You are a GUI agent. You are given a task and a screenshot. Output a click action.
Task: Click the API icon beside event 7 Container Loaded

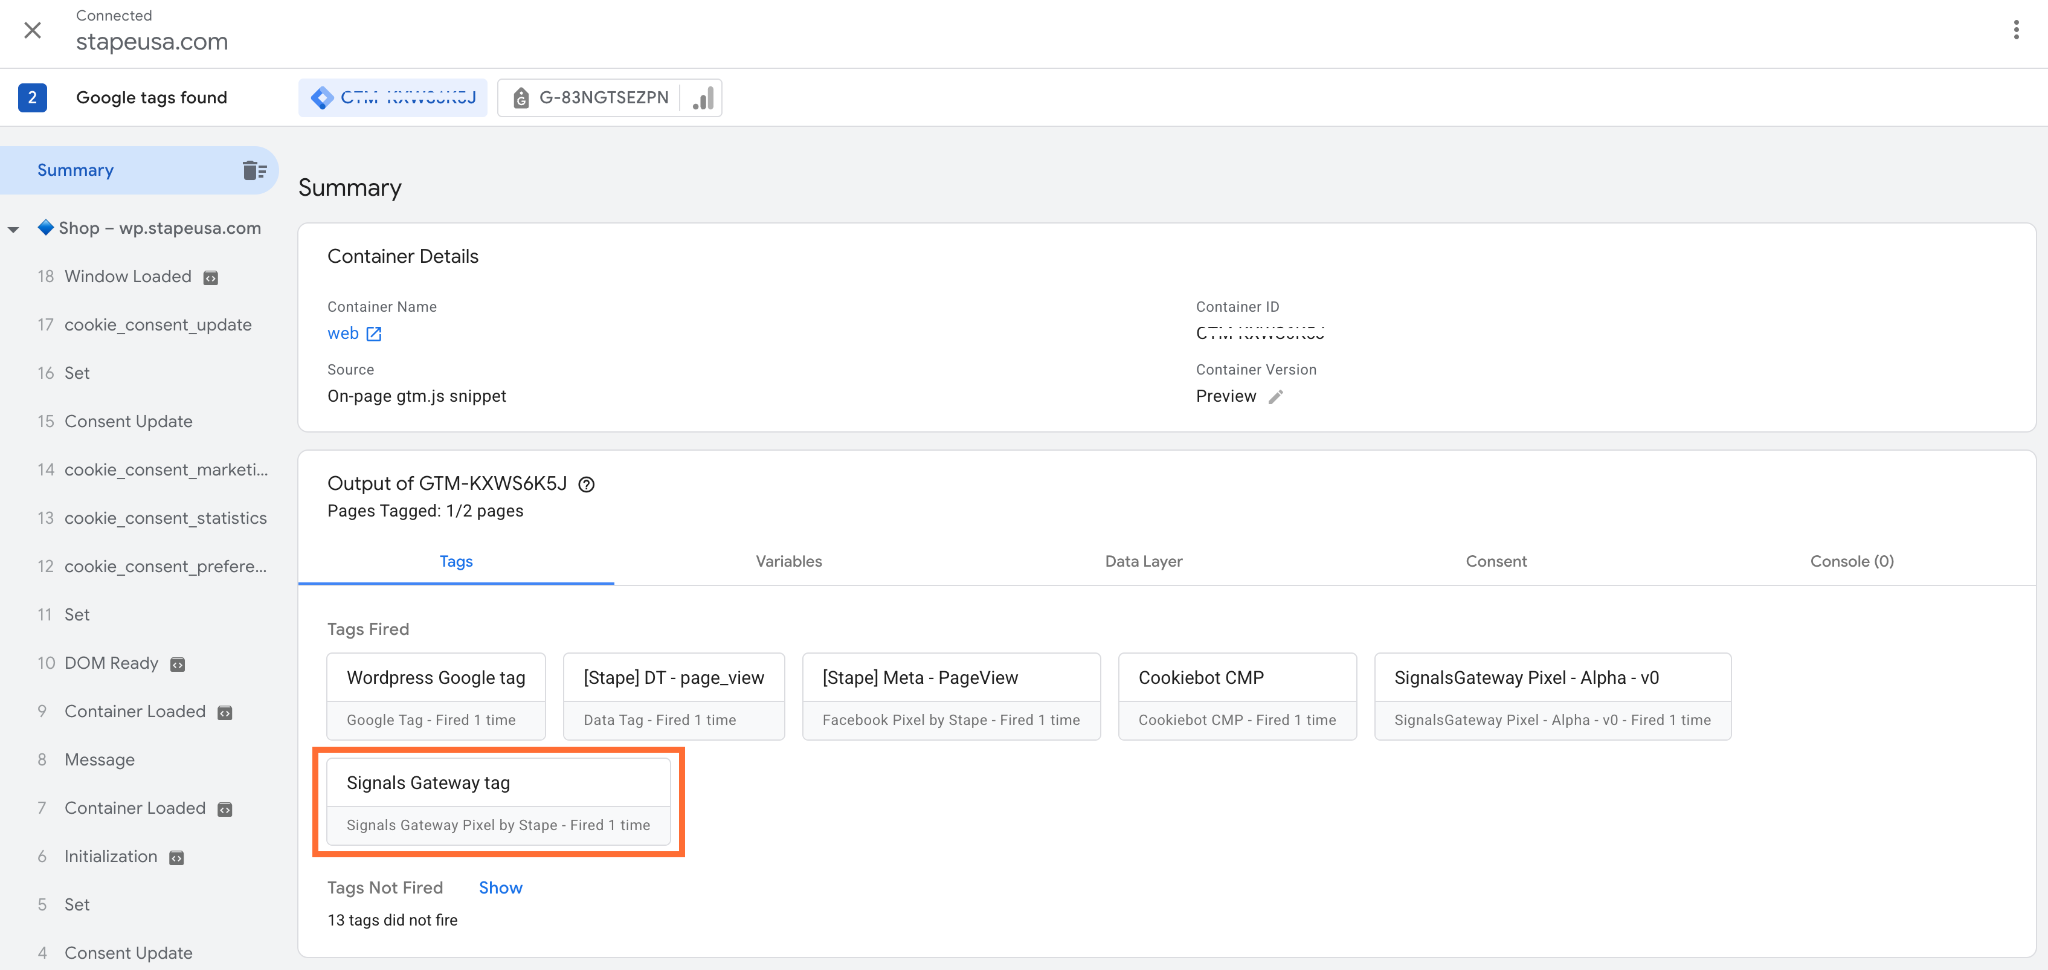point(225,810)
